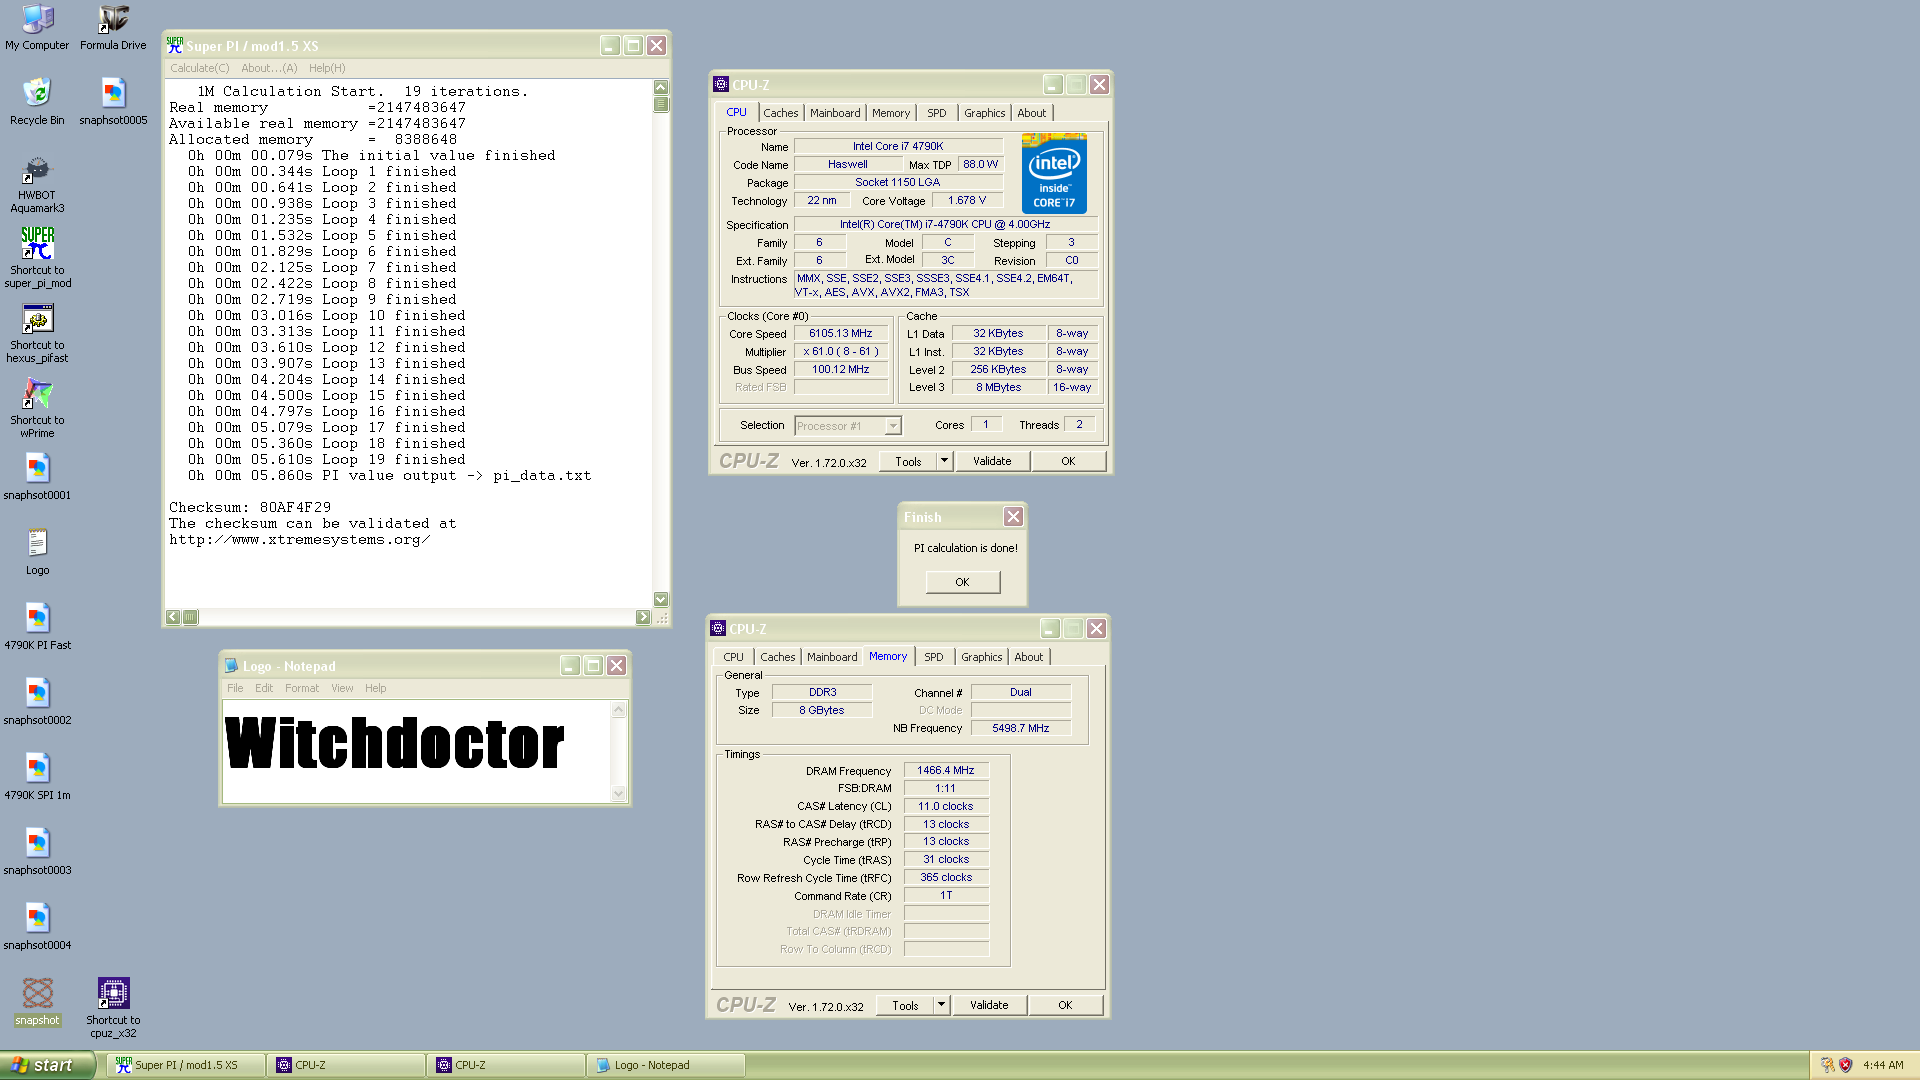
Task: Click the Core Speed value field
Action: [841, 334]
